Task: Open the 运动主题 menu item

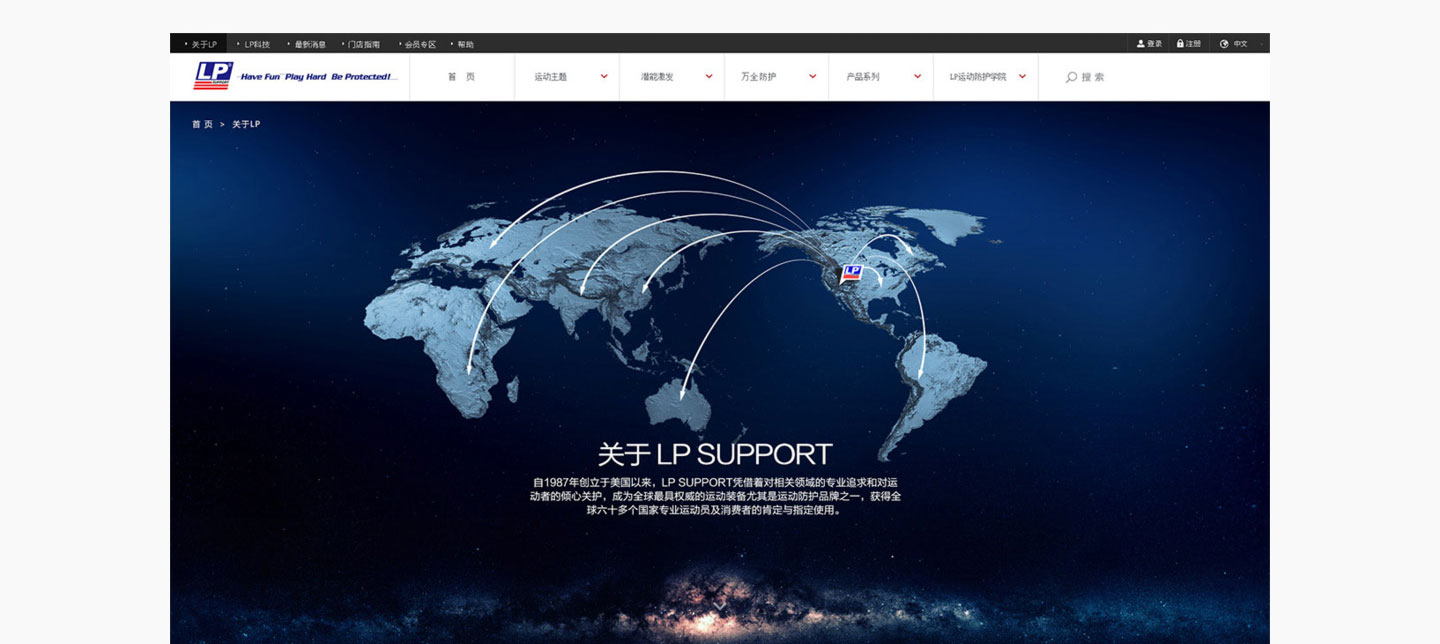Action: (551, 77)
